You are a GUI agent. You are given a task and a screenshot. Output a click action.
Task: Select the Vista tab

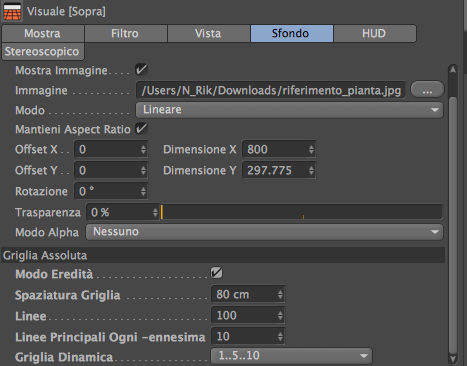coord(208,33)
